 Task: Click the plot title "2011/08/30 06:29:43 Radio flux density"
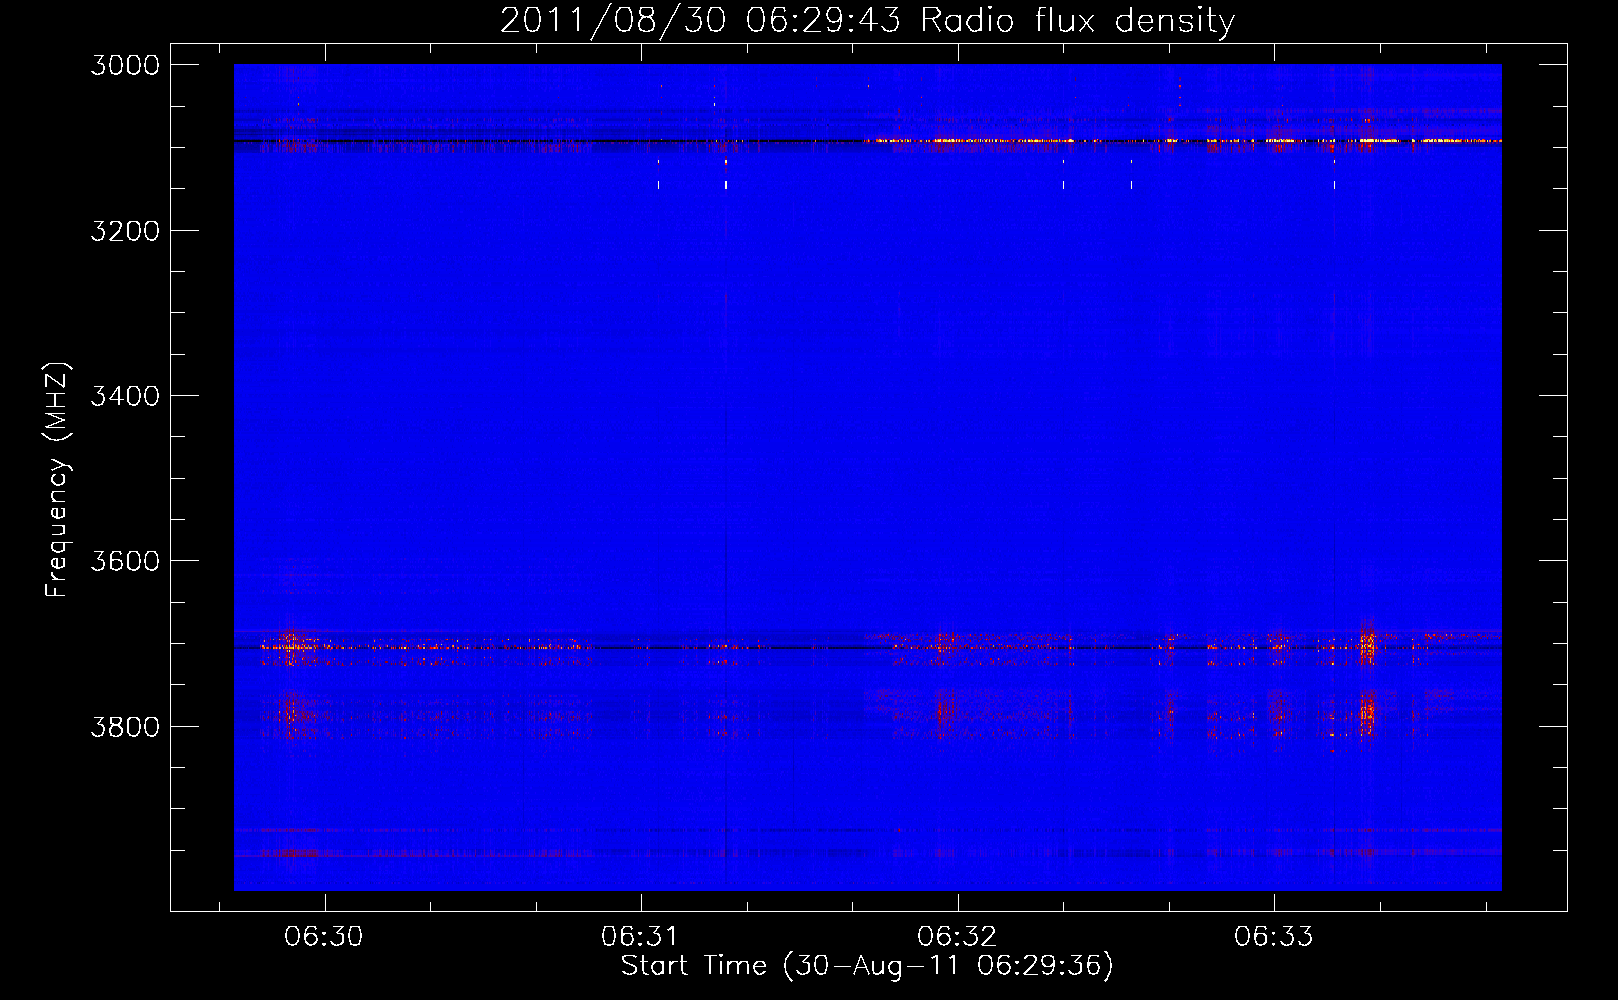point(867,21)
